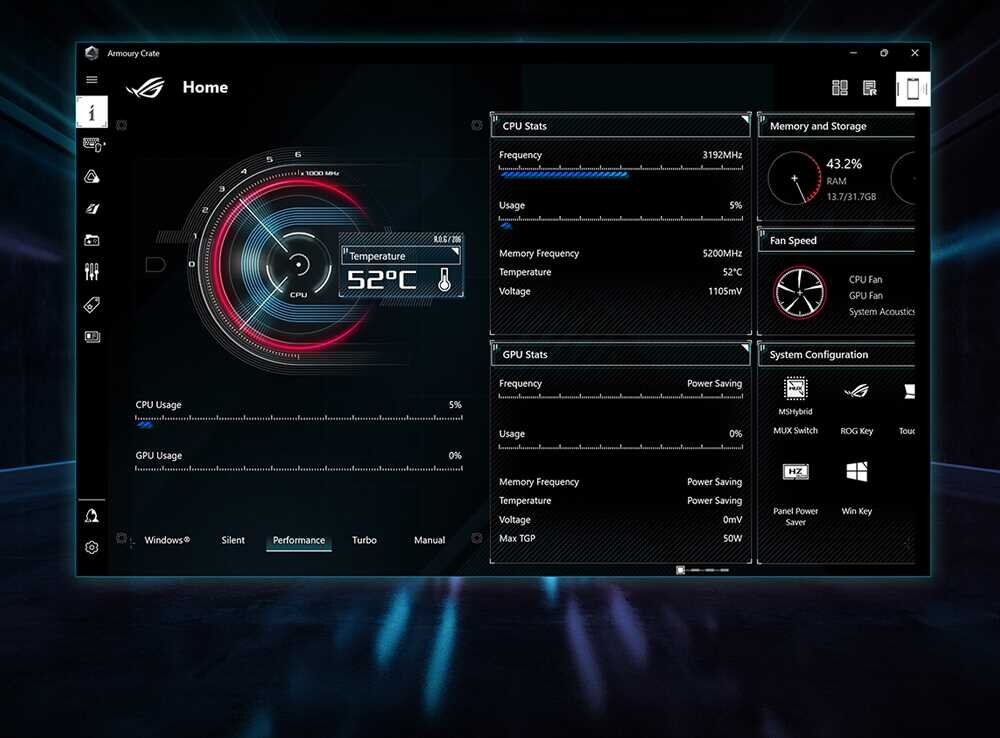The height and width of the screenshot is (738, 1000).
Task: Open Win Key settings
Action: tap(857, 470)
